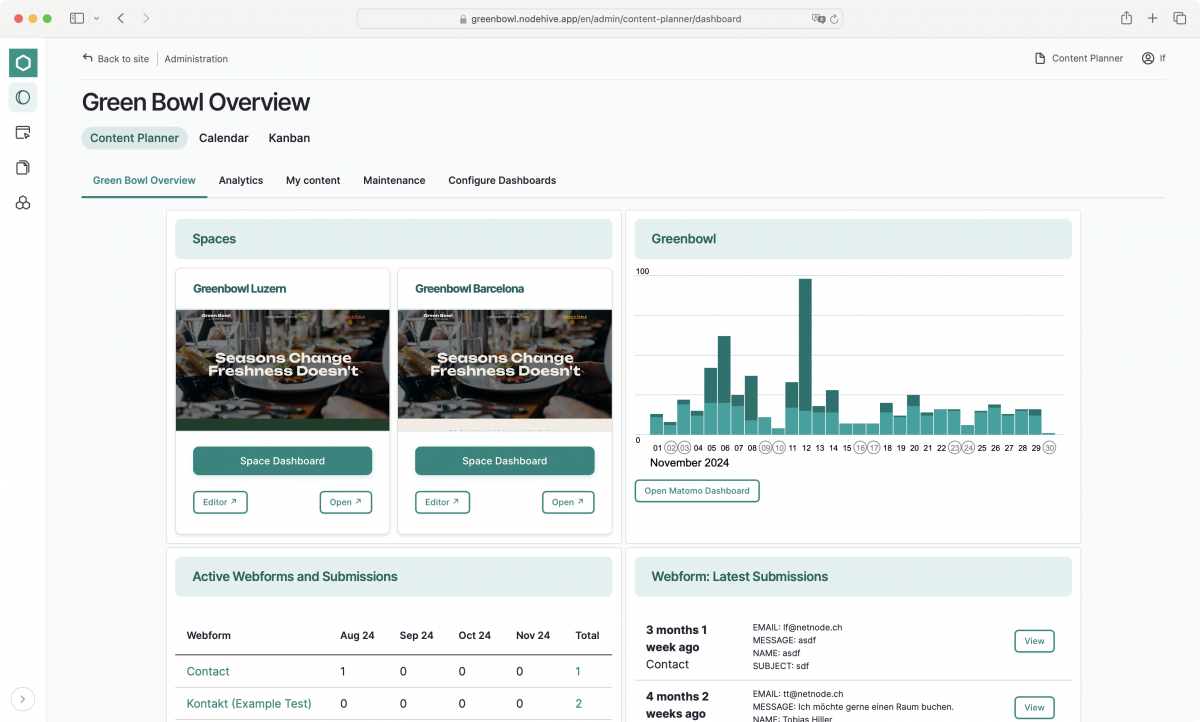View the submission from 4 months 2 weeks ago
1200x722 pixels.
click(1034, 707)
